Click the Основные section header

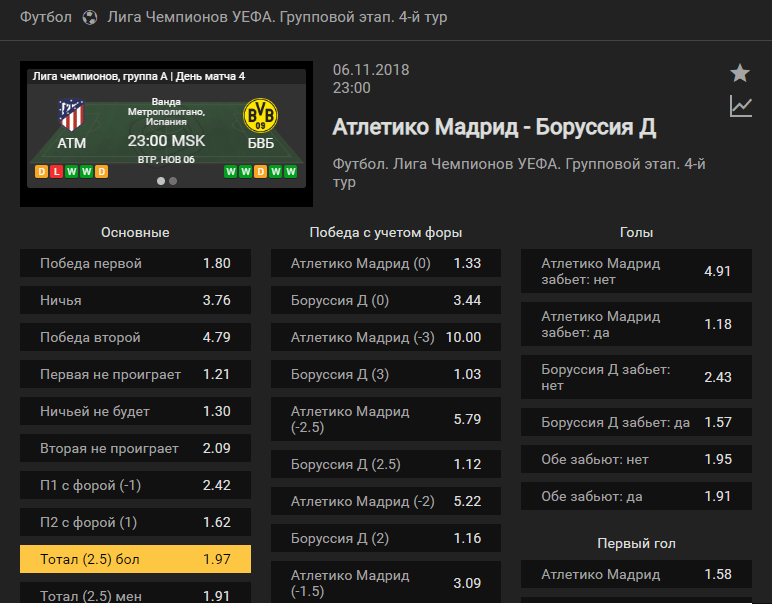[135, 232]
